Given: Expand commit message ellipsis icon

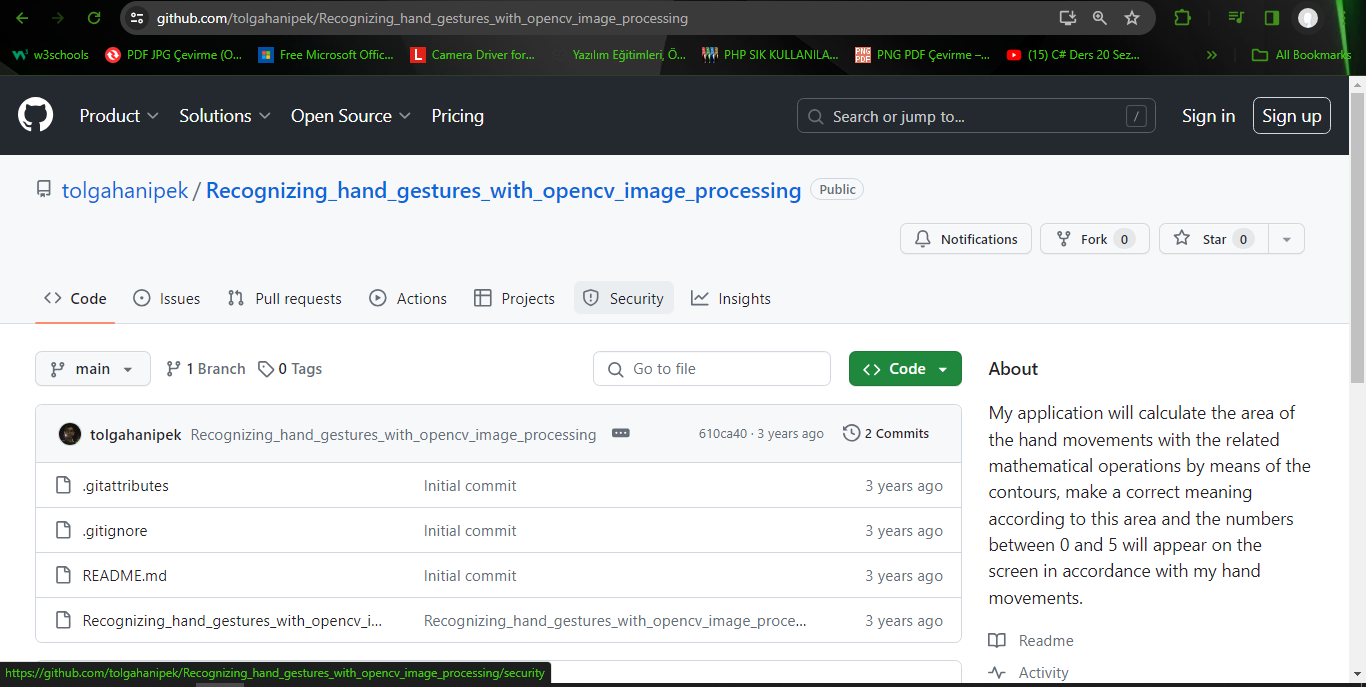Looking at the screenshot, I should pos(620,434).
